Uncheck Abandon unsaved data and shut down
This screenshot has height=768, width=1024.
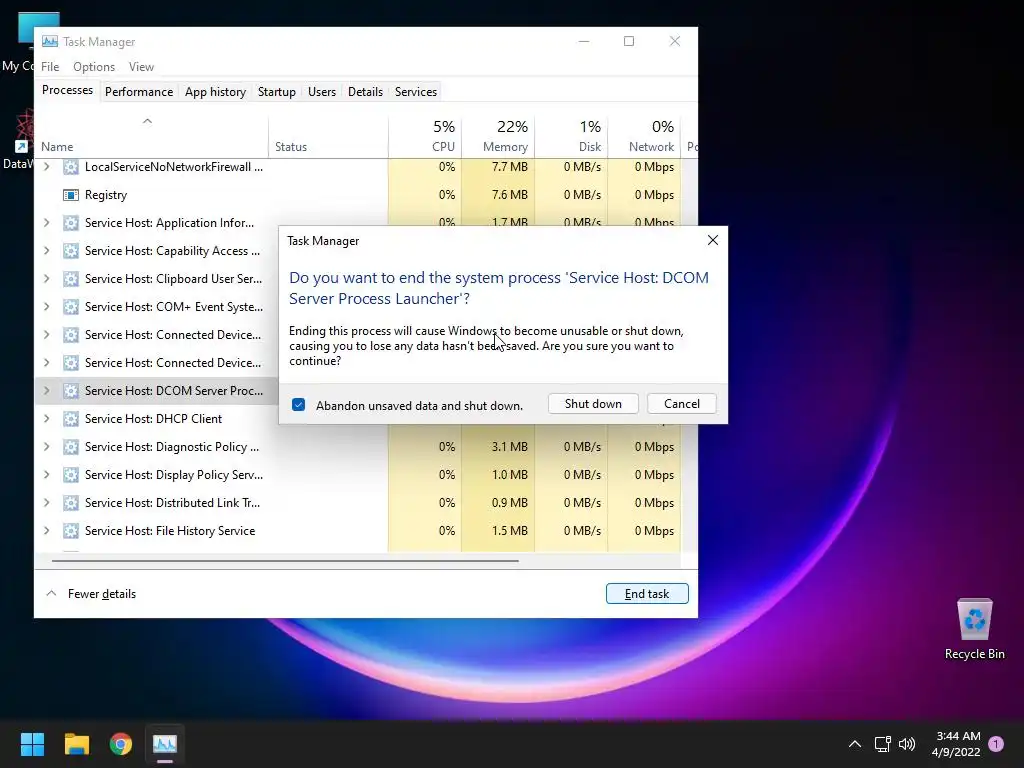click(x=298, y=405)
